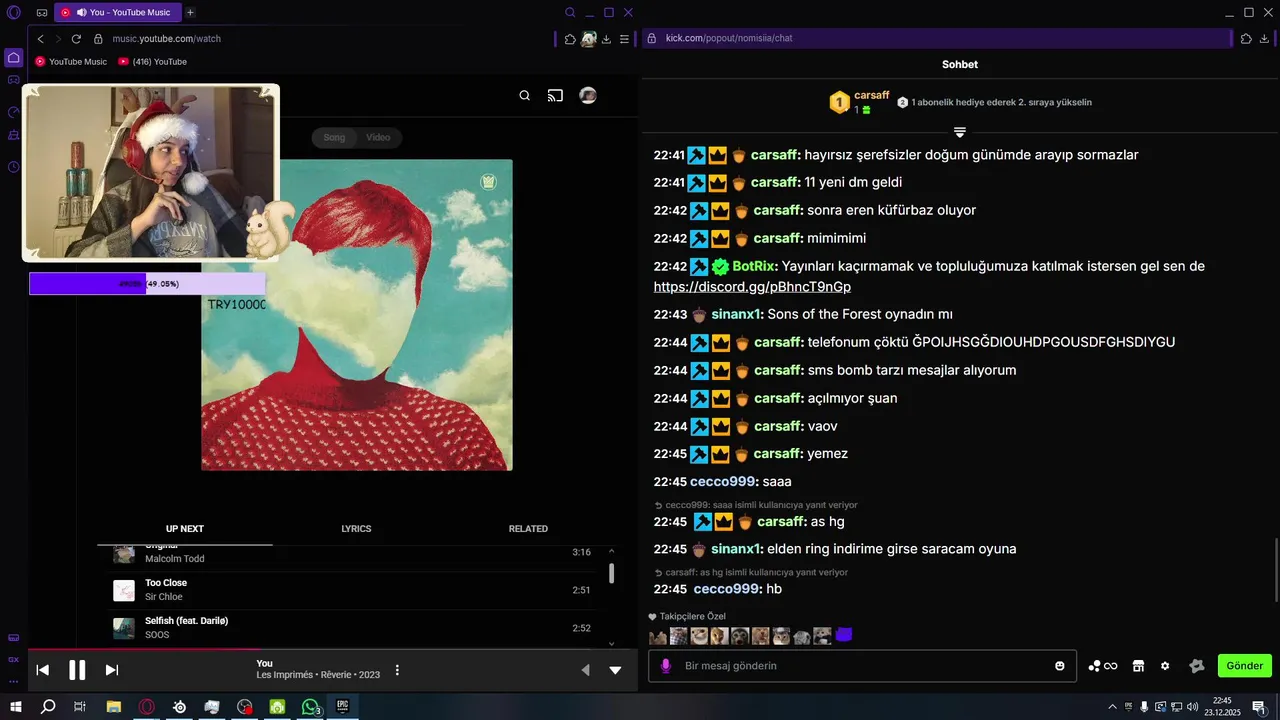
Task: Open the Cast to device icon
Action: click(555, 96)
